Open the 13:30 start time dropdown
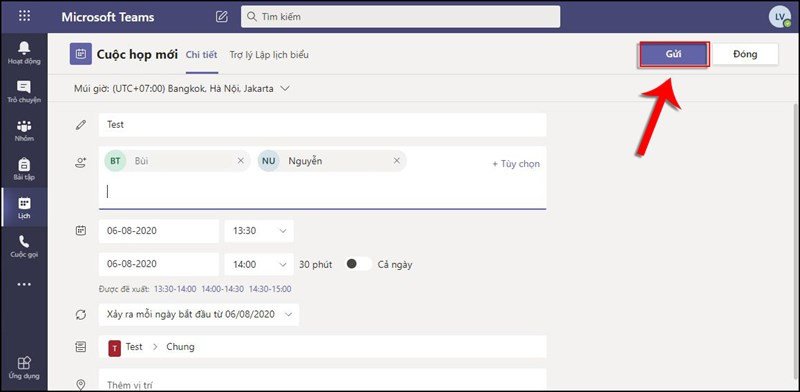 tap(259, 231)
